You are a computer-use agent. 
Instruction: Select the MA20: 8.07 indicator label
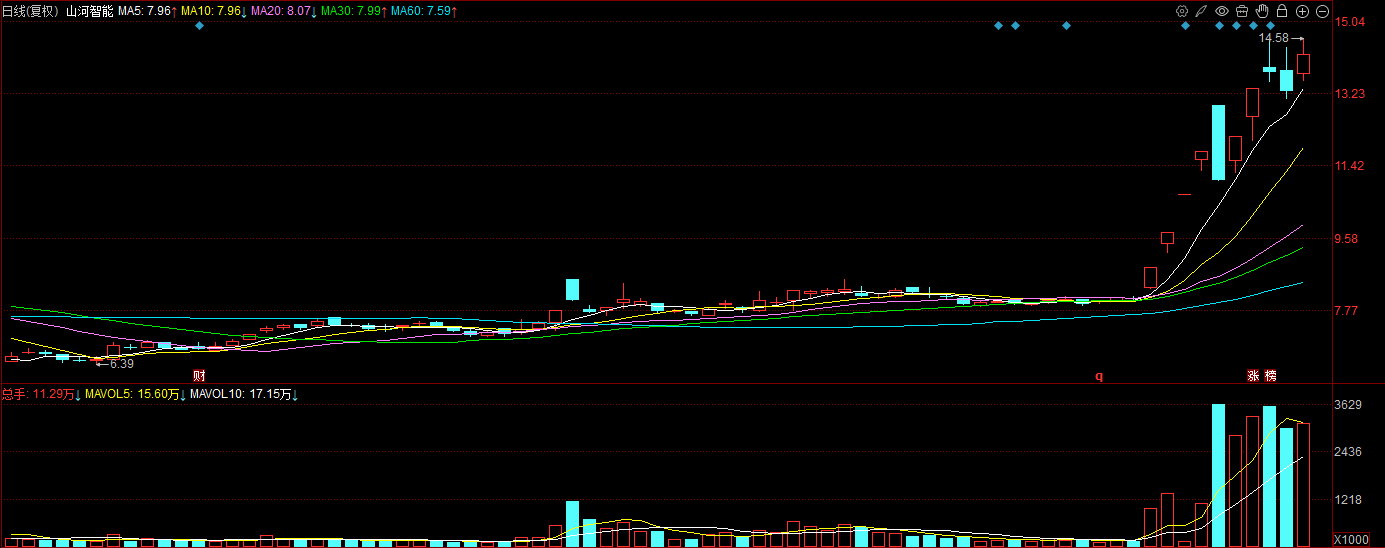point(284,11)
